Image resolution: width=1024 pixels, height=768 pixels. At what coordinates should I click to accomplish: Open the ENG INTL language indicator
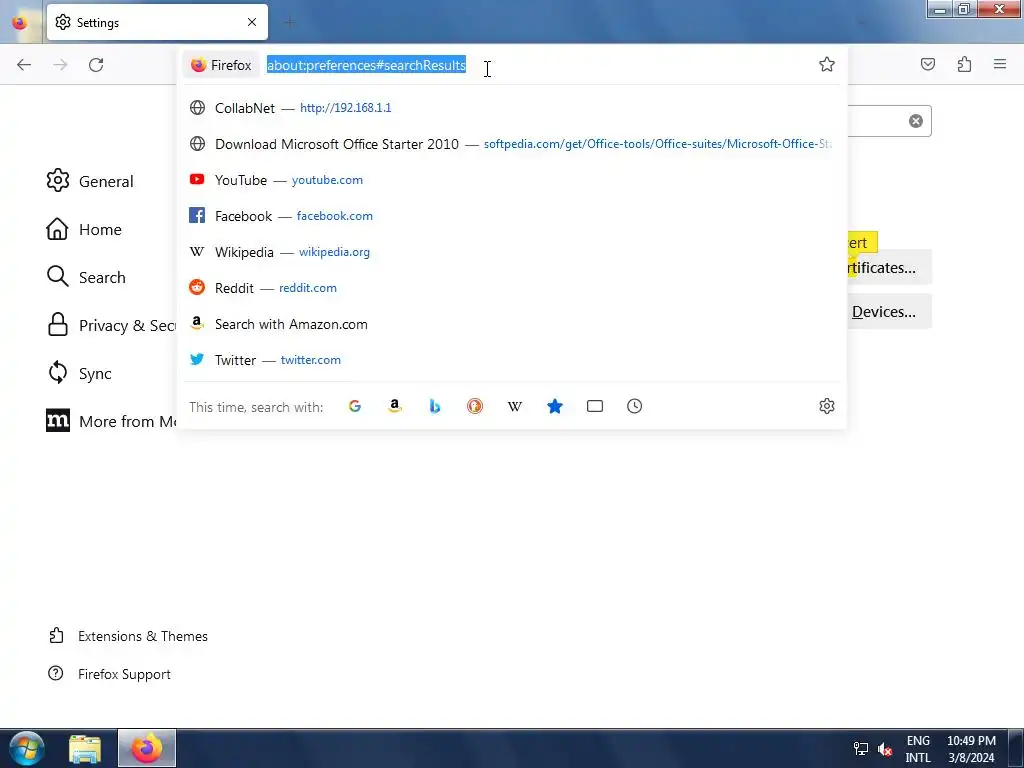918,748
